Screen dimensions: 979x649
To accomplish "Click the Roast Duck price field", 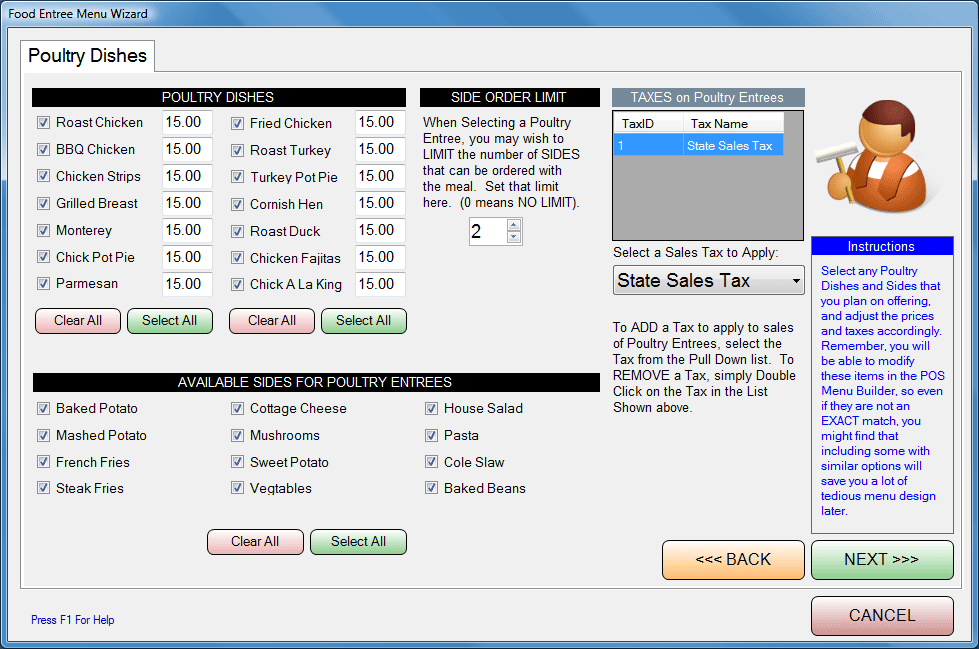I will point(379,230).
